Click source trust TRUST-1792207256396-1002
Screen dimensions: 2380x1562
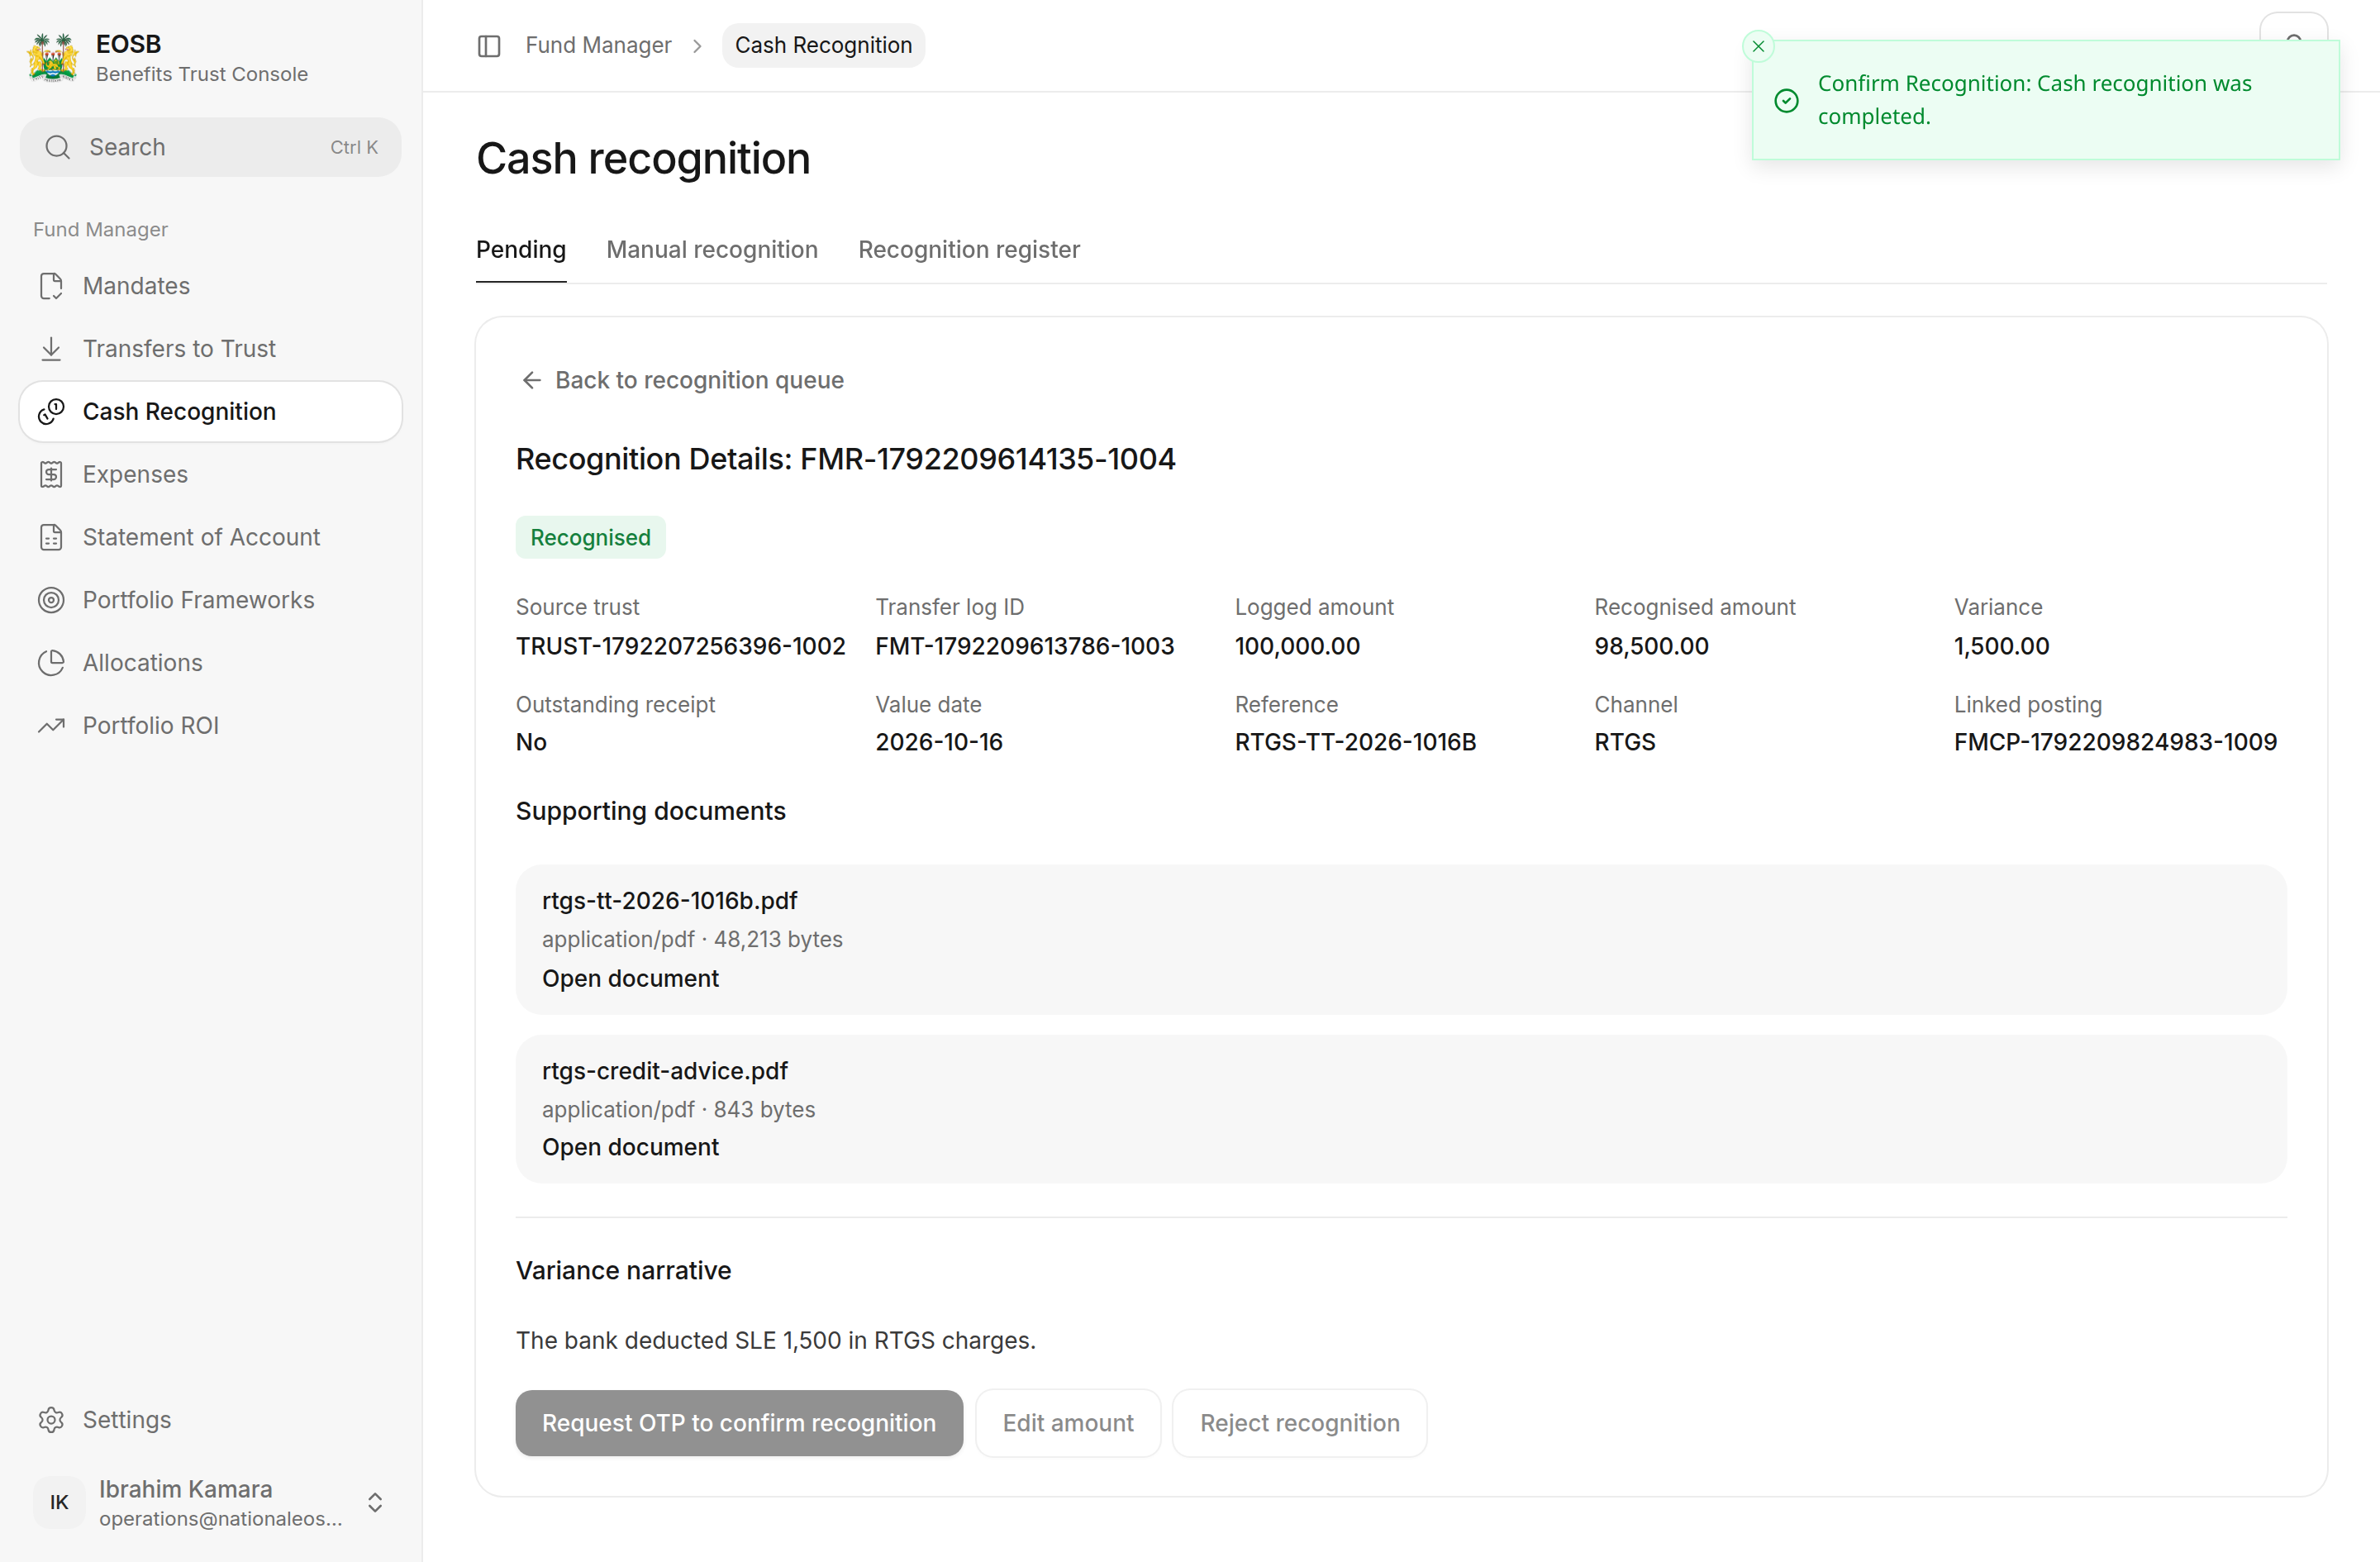tap(680, 647)
